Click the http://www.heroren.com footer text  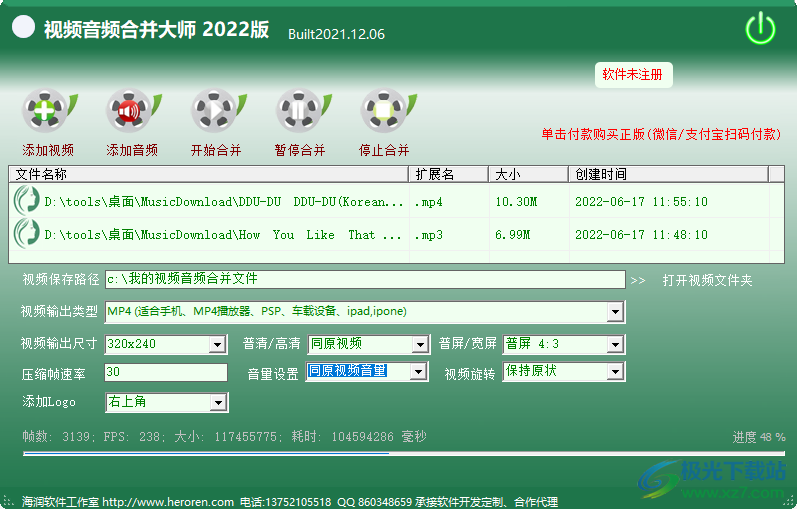168,502
